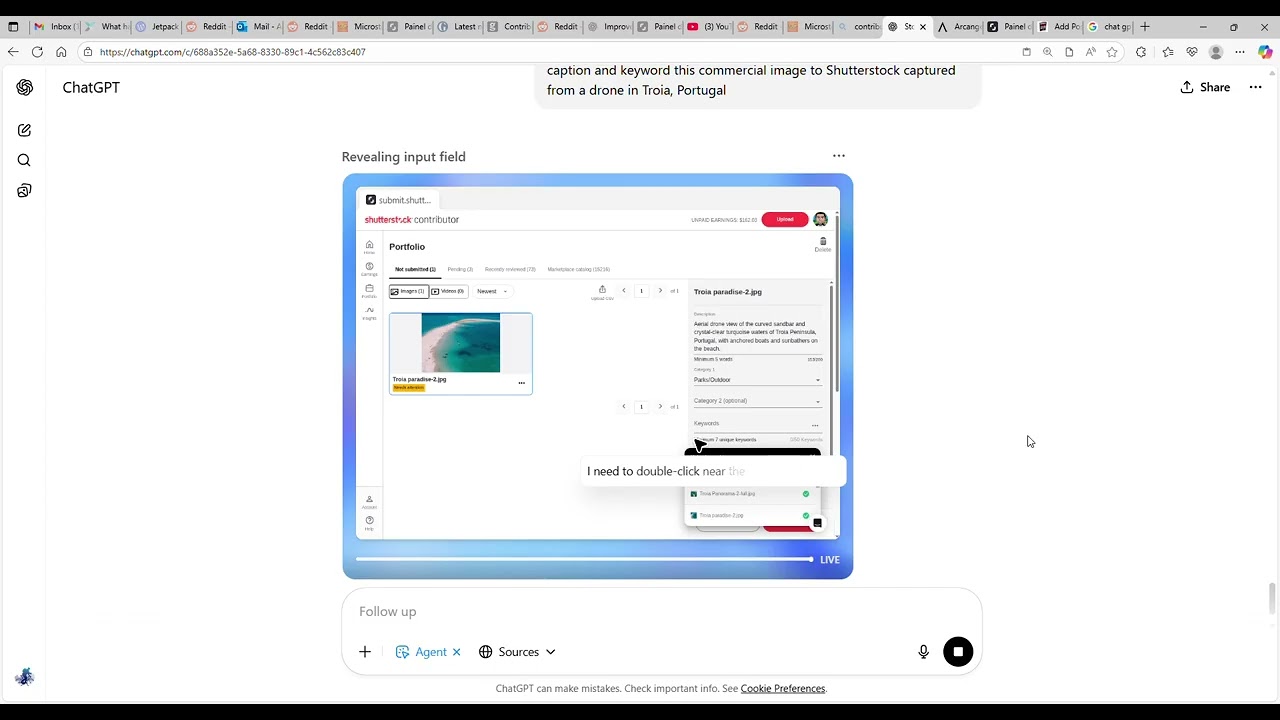The width and height of the screenshot is (1280, 720).
Task: Open the favorites list icon in toolbar
Action: click(x=1167, y=52)
